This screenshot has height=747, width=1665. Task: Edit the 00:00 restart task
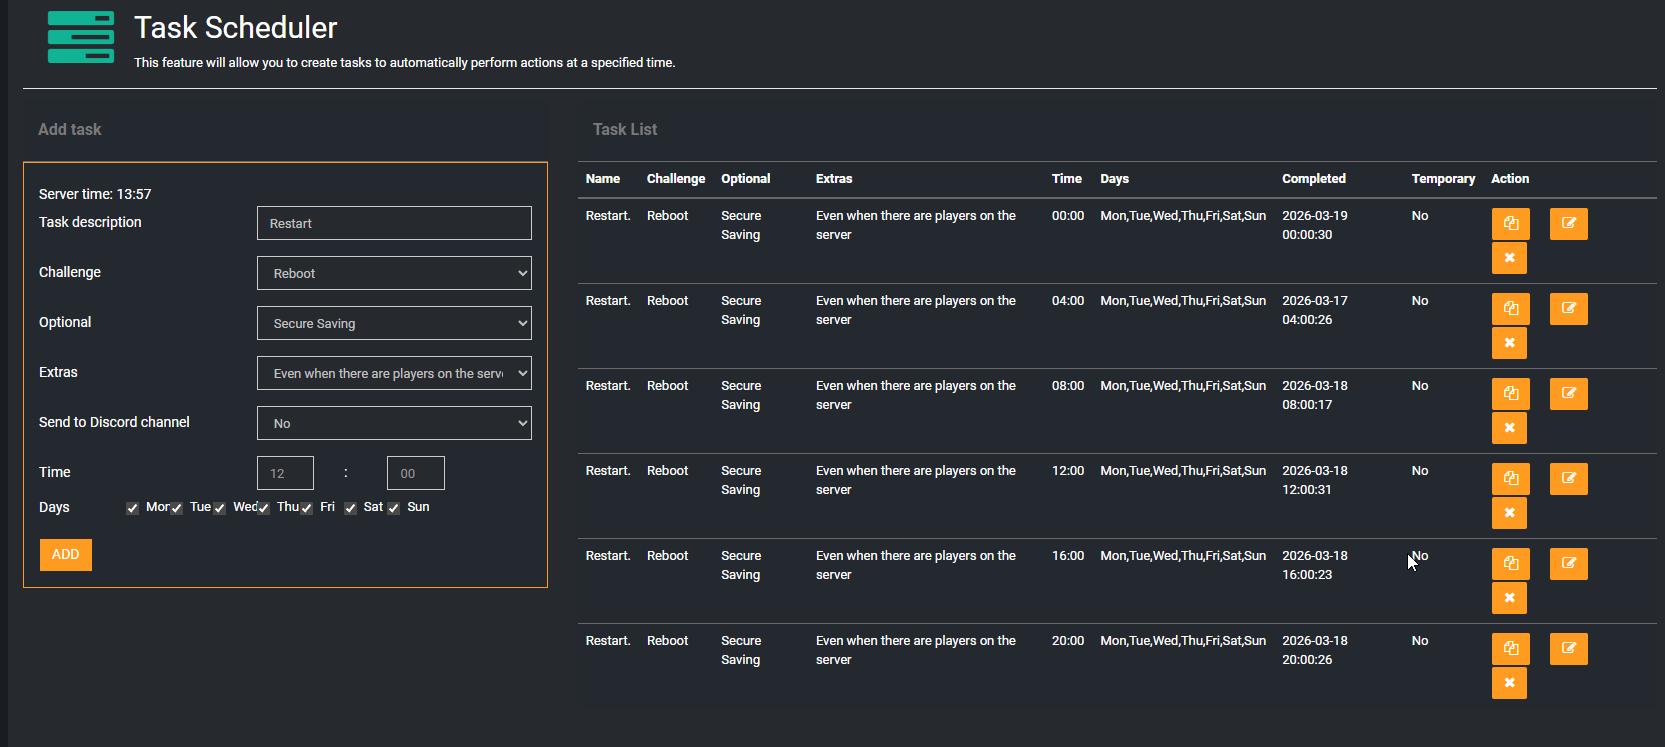tap(1568, 224)
